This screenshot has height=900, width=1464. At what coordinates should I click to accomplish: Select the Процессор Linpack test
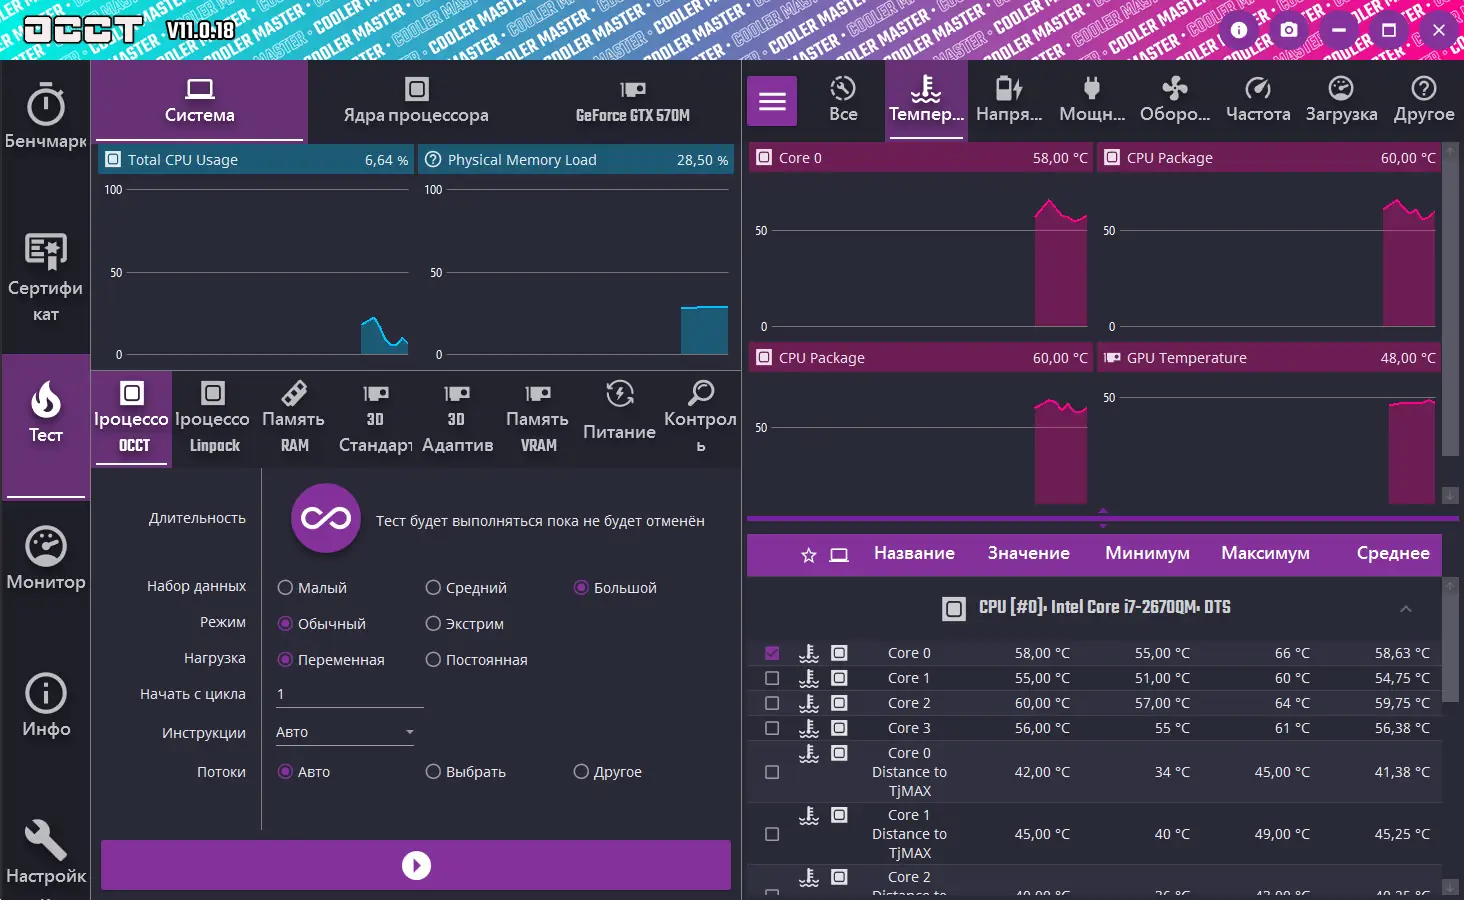[213, 418]
